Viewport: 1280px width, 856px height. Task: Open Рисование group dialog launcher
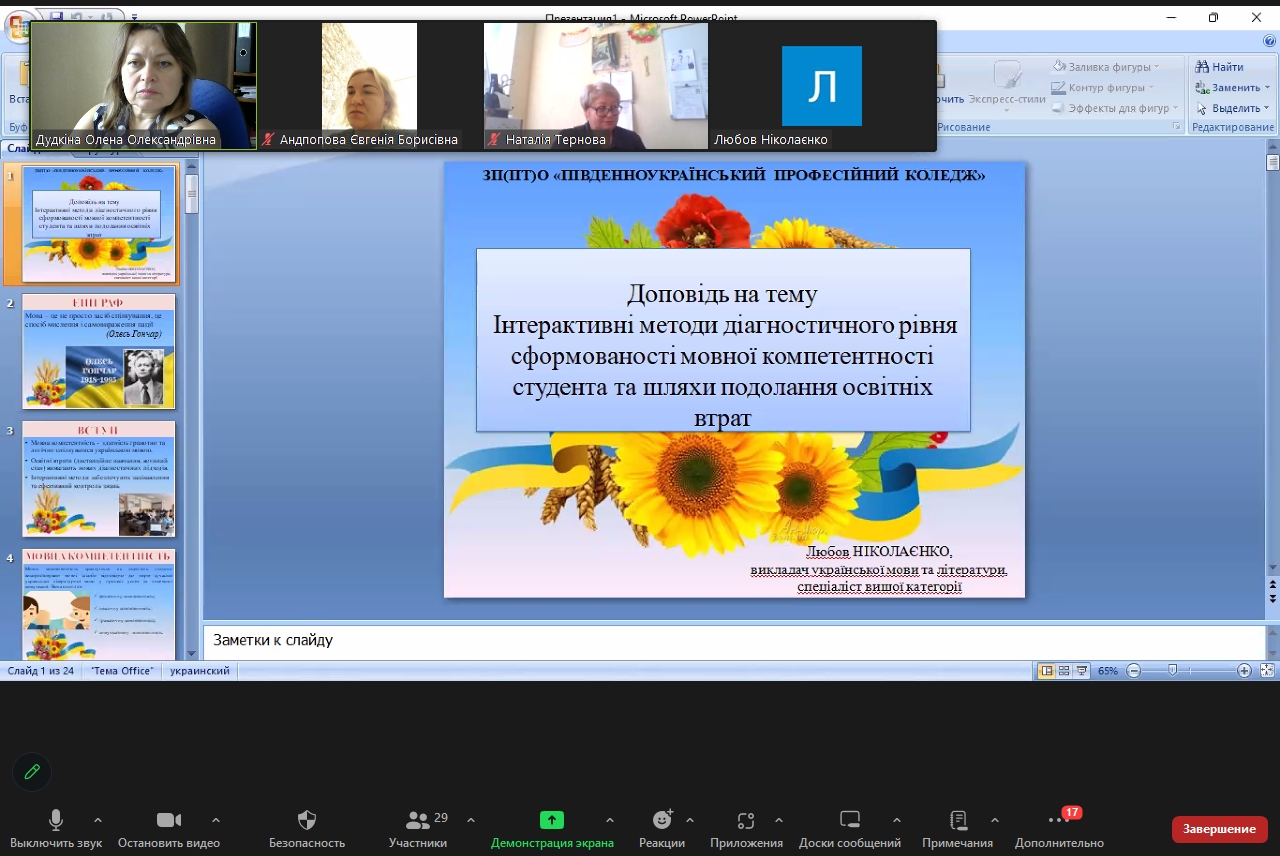[x=1176, y=128]
